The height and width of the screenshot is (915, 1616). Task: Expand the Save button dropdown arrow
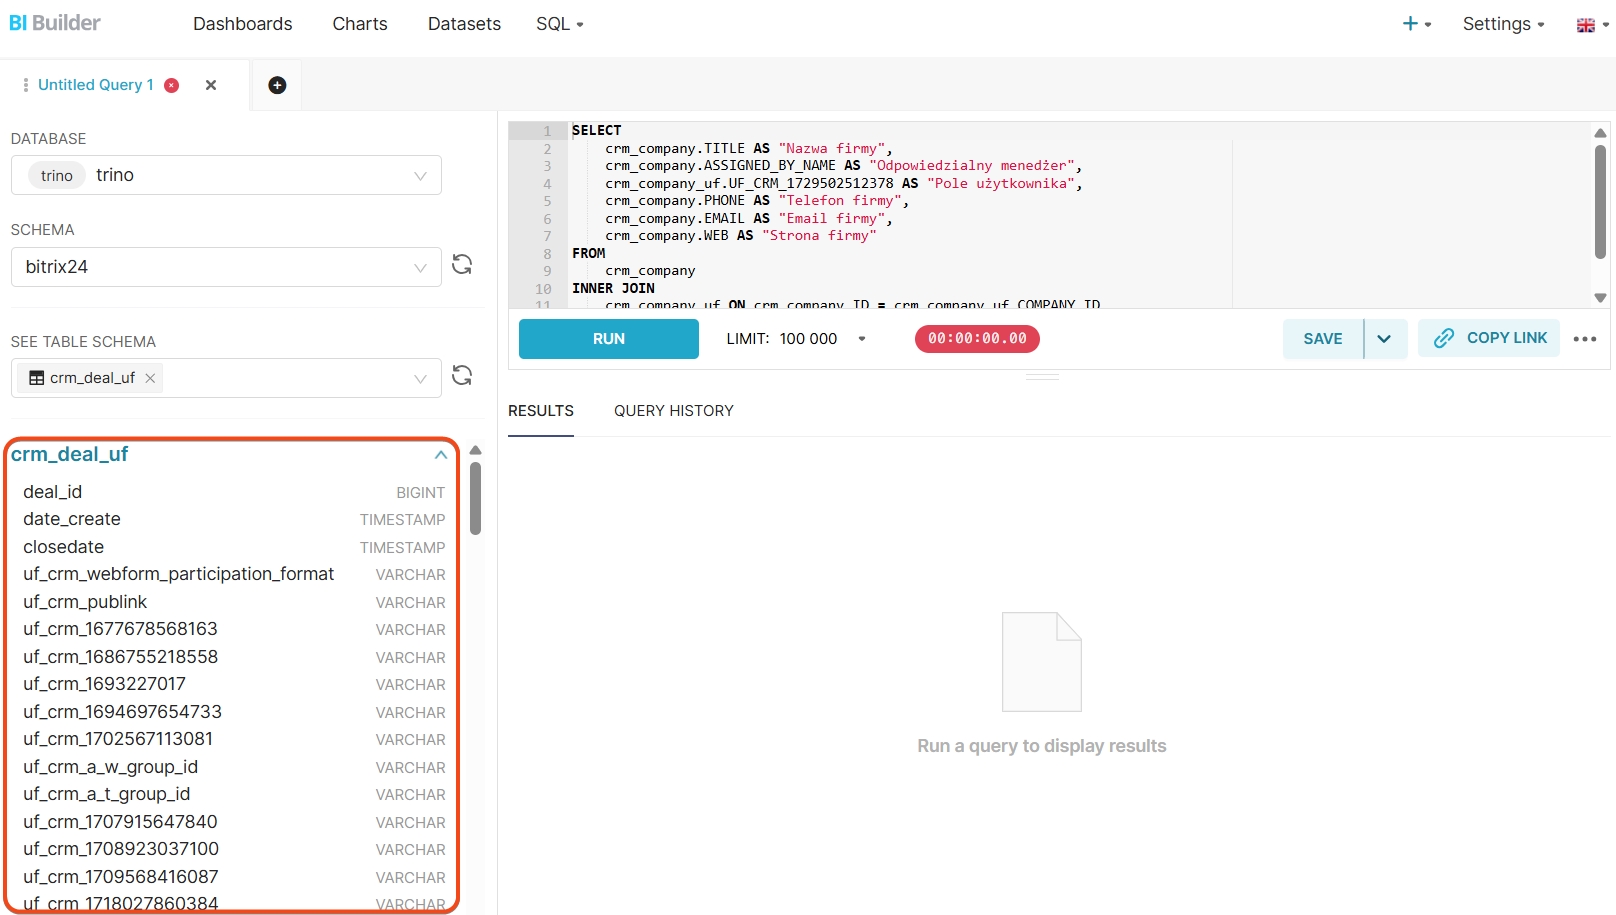1384,339
